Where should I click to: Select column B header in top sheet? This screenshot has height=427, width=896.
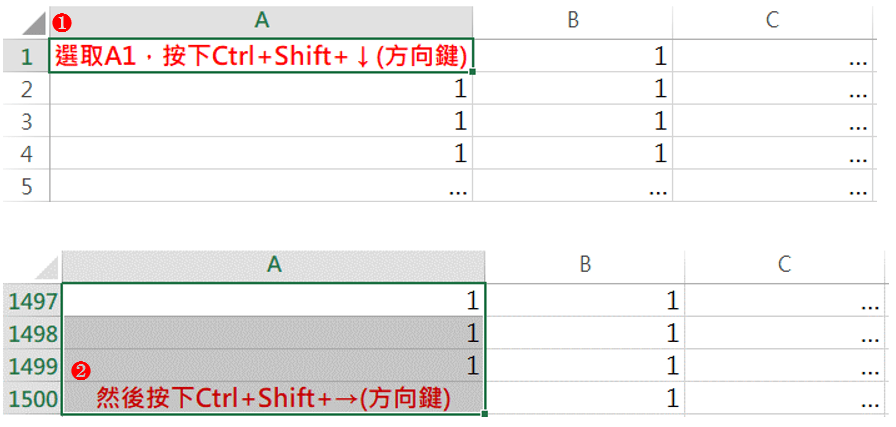tap(573, 22)
